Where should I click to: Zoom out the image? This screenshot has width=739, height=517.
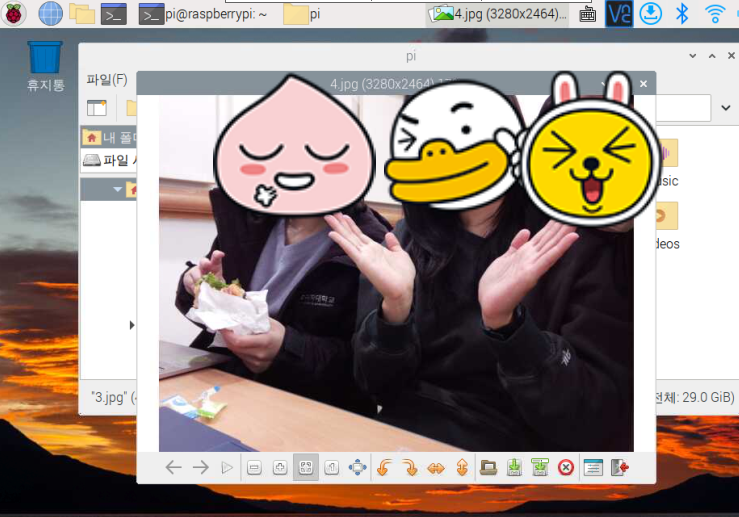(x=255, y=468)
